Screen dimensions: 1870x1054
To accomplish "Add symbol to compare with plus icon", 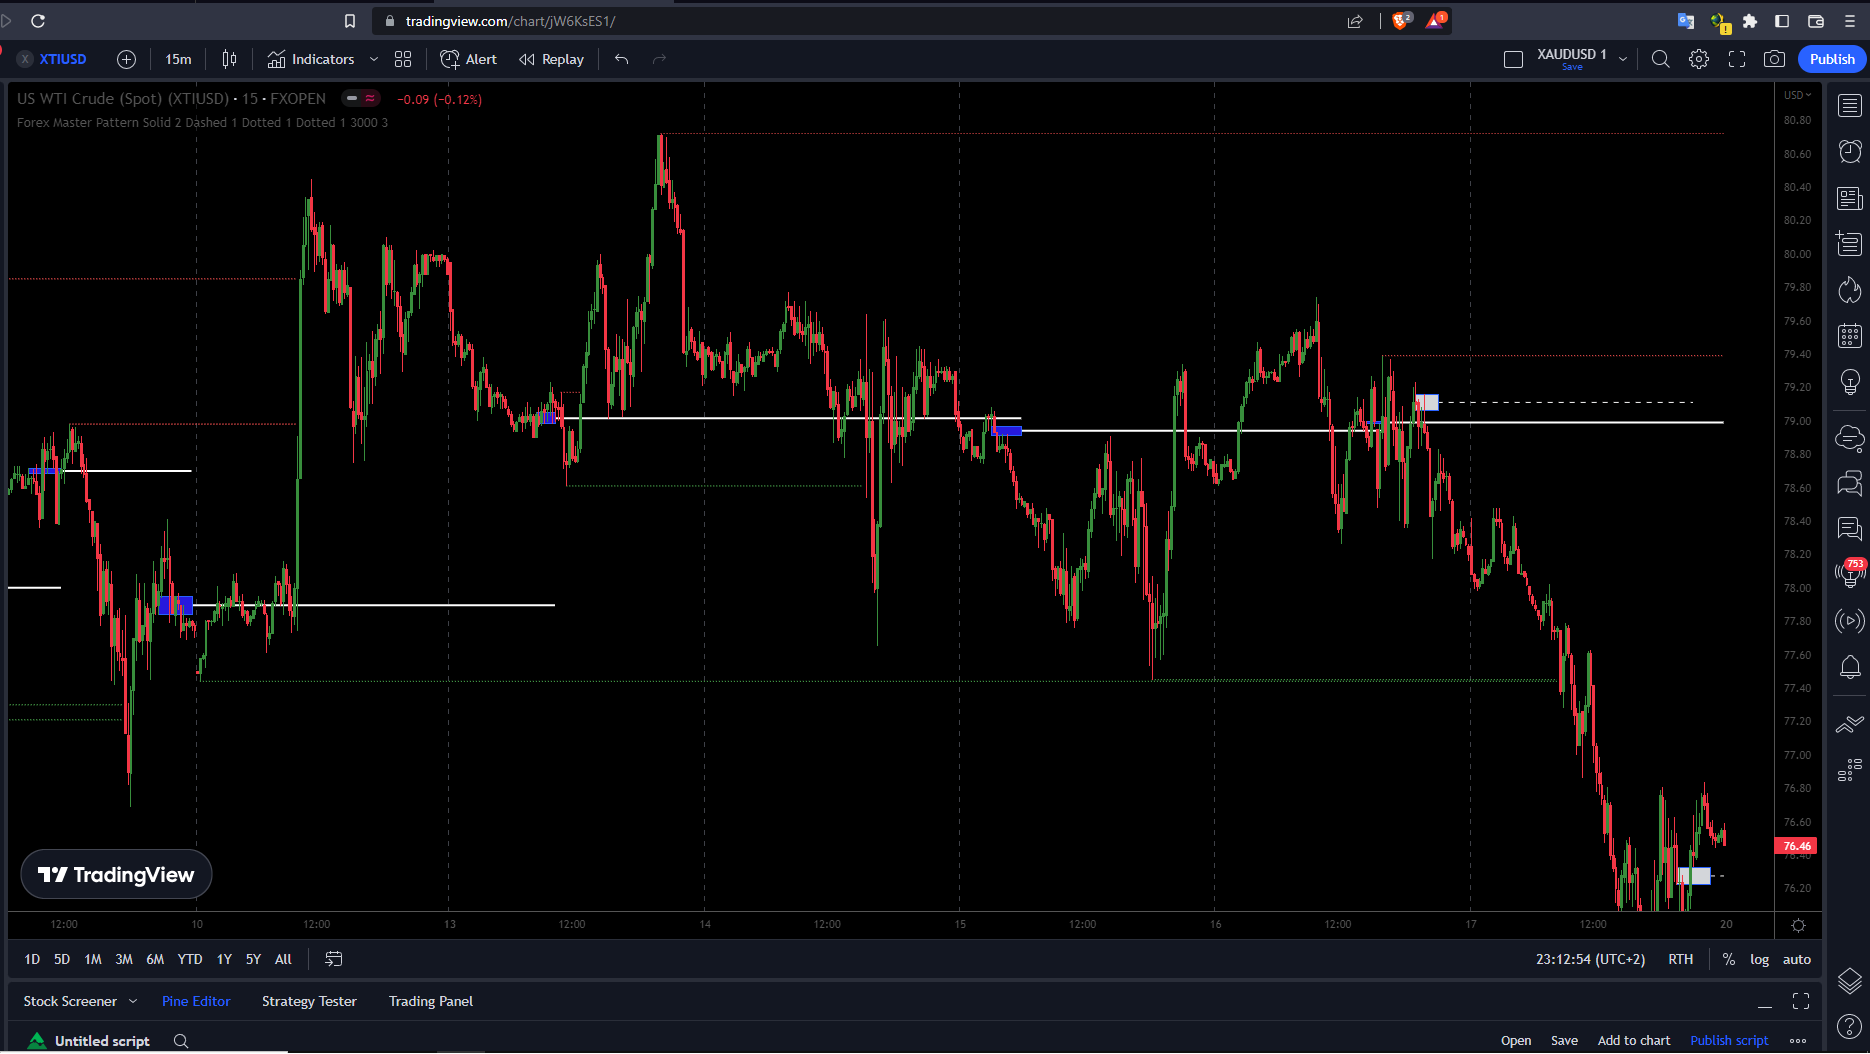I will pyautogui.click(x=126, y=59).
